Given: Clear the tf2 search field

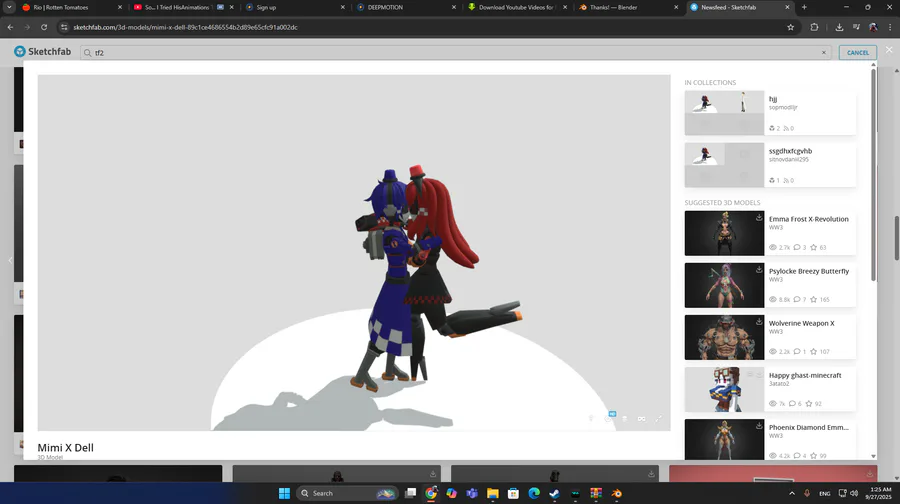Looking at the screenshot, I should click(x=824, y=52).
